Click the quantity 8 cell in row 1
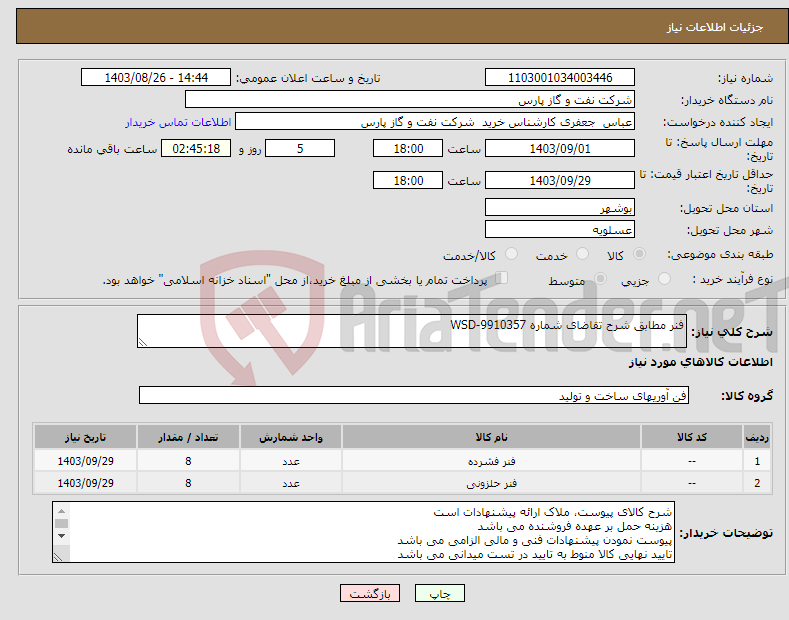789x620 pixels. (188, 461)
